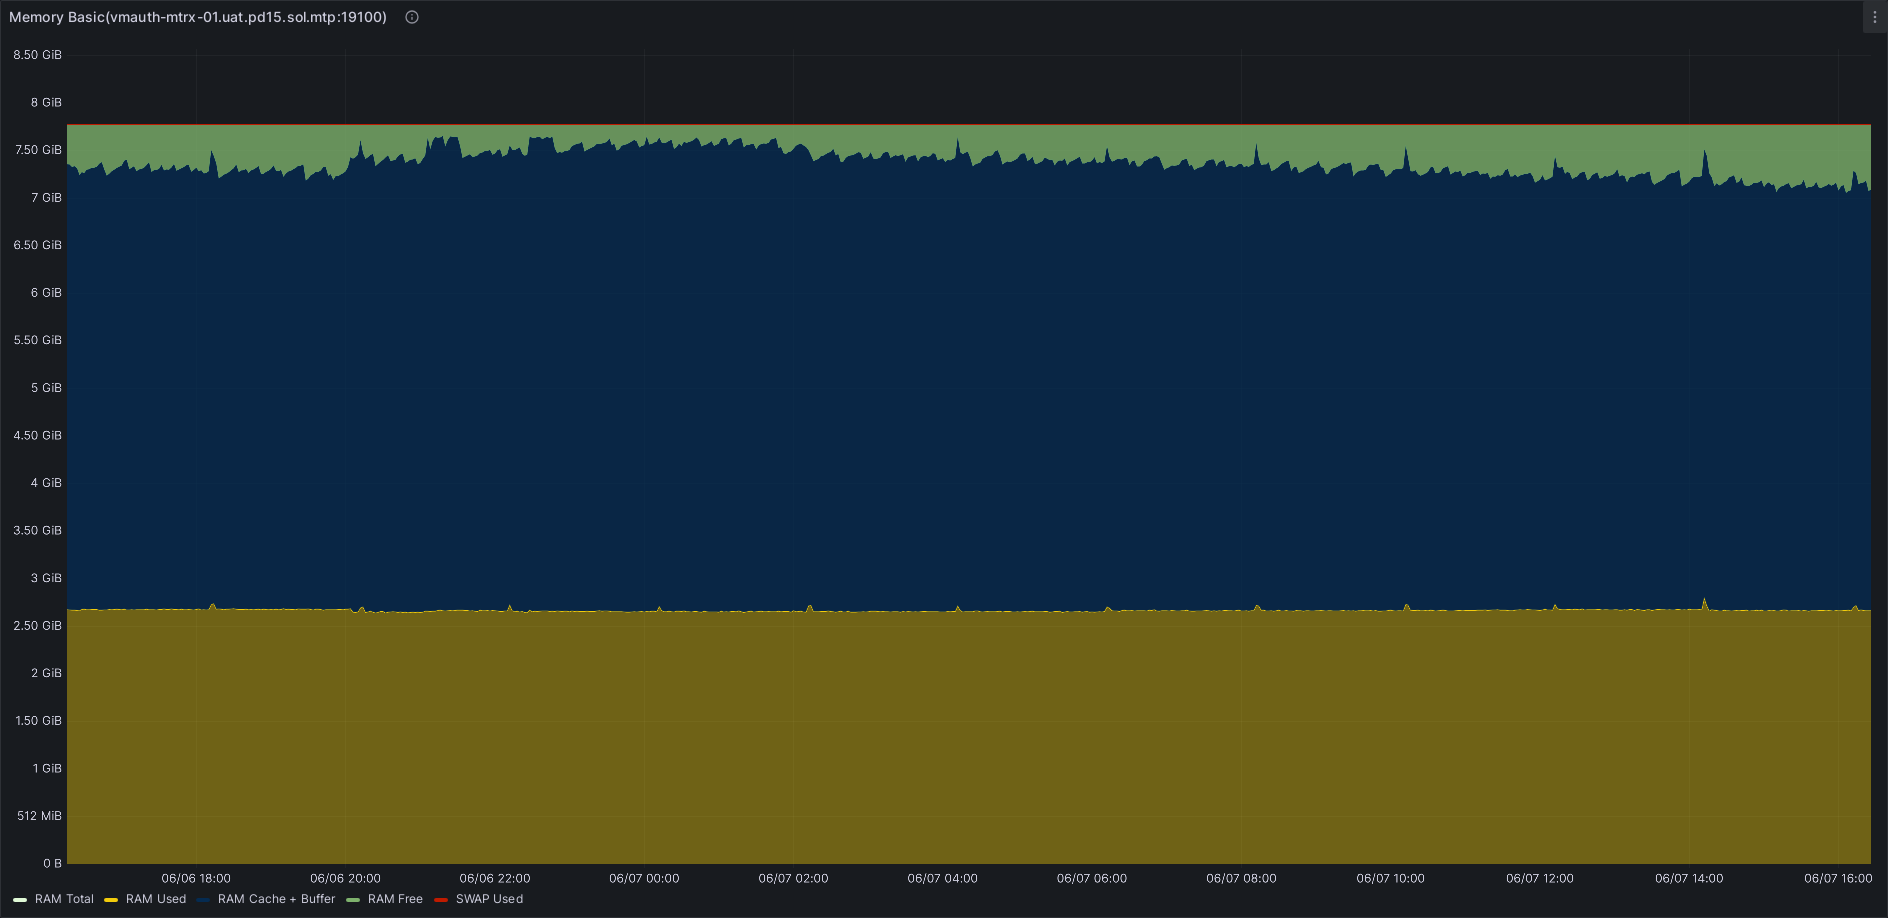Open the Memory Basic panel title
The height and width of the screenshot is (918, 1888).
click(x=198, y=17)
